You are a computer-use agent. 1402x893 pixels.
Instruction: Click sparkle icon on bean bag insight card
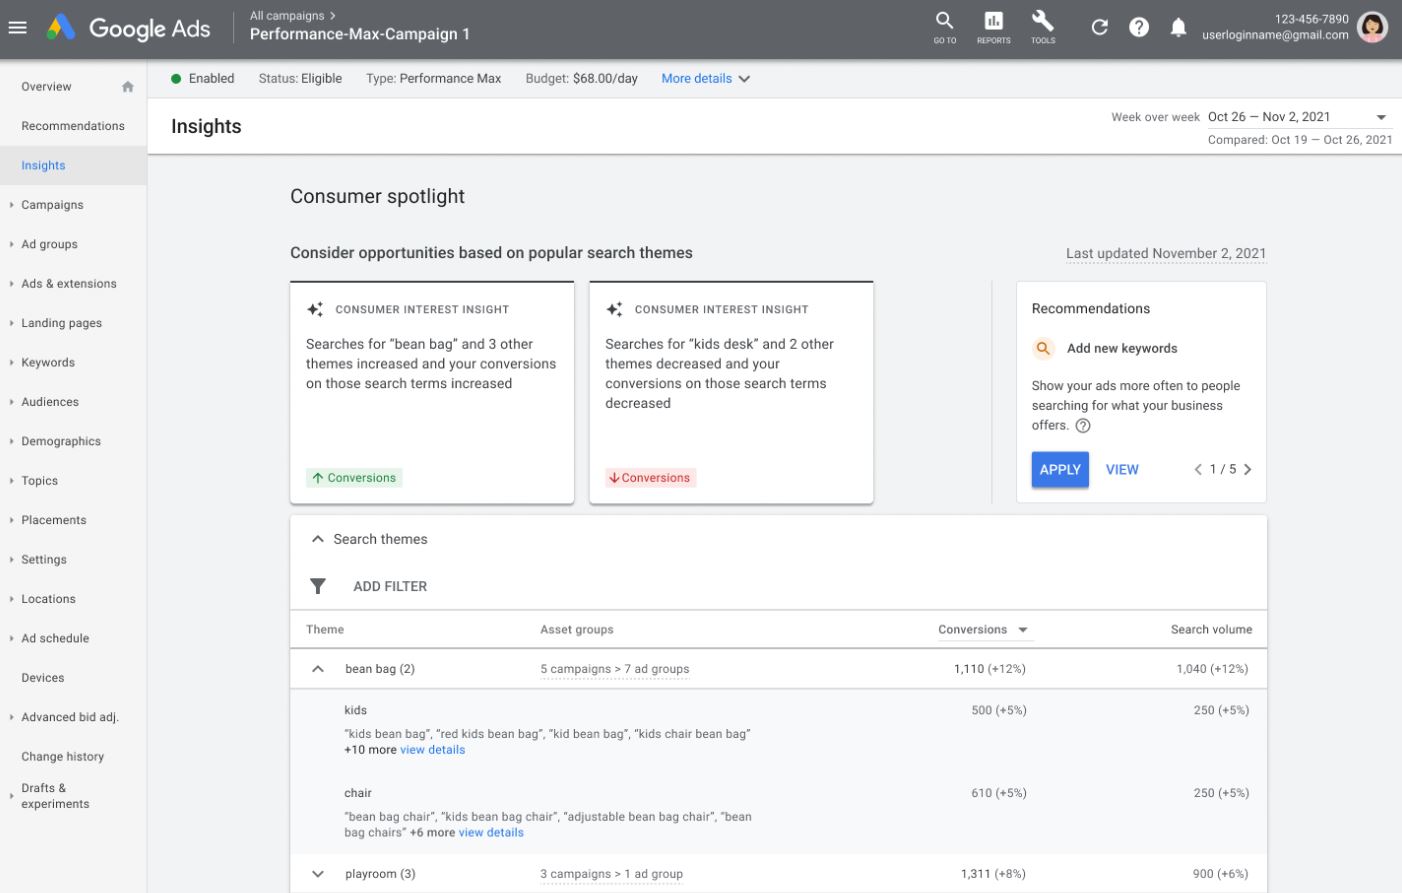315,310
